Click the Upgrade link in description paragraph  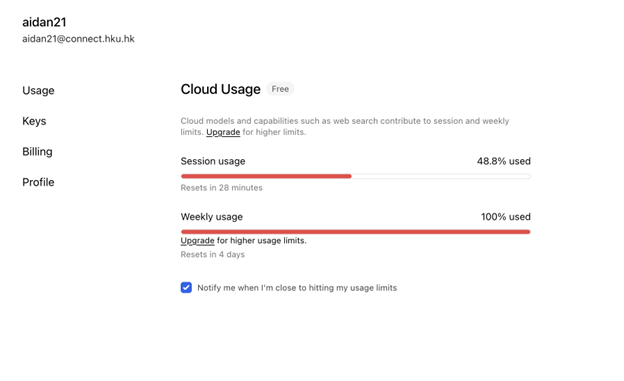click(x=223, y=132)
